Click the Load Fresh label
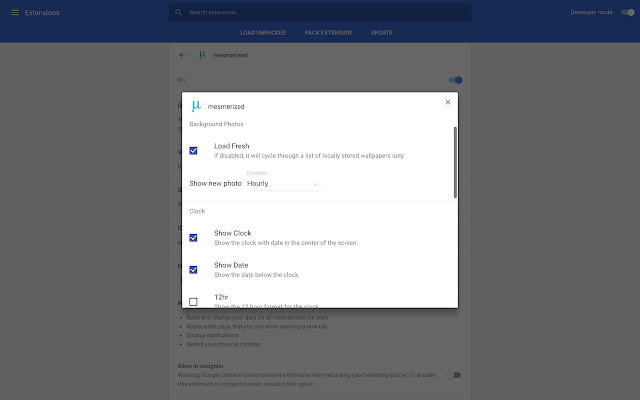 point(231,146)
